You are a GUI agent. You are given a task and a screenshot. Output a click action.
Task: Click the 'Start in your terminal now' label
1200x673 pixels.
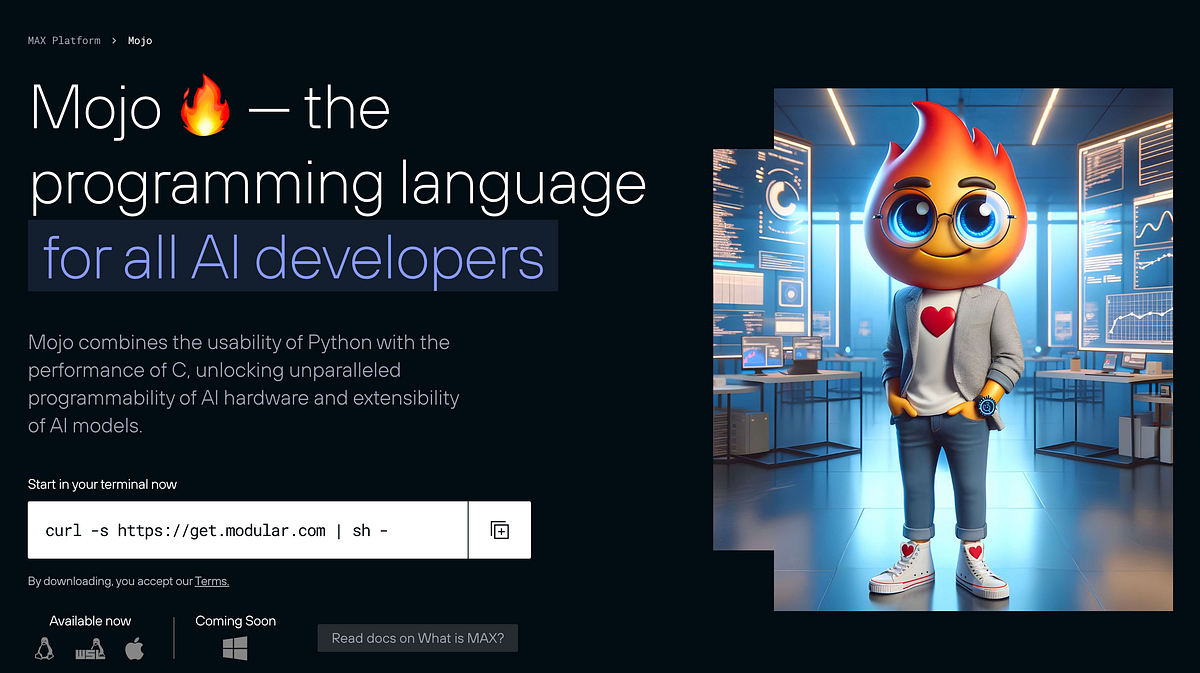pos(102,484)
